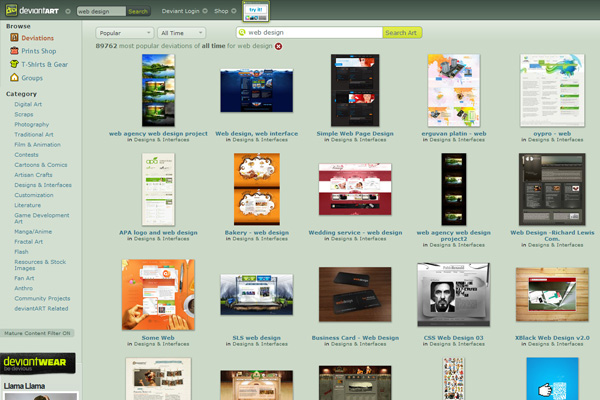600x400 pixels.
Task: Remove the web design search filter (red X)
Action: (279, 46)
